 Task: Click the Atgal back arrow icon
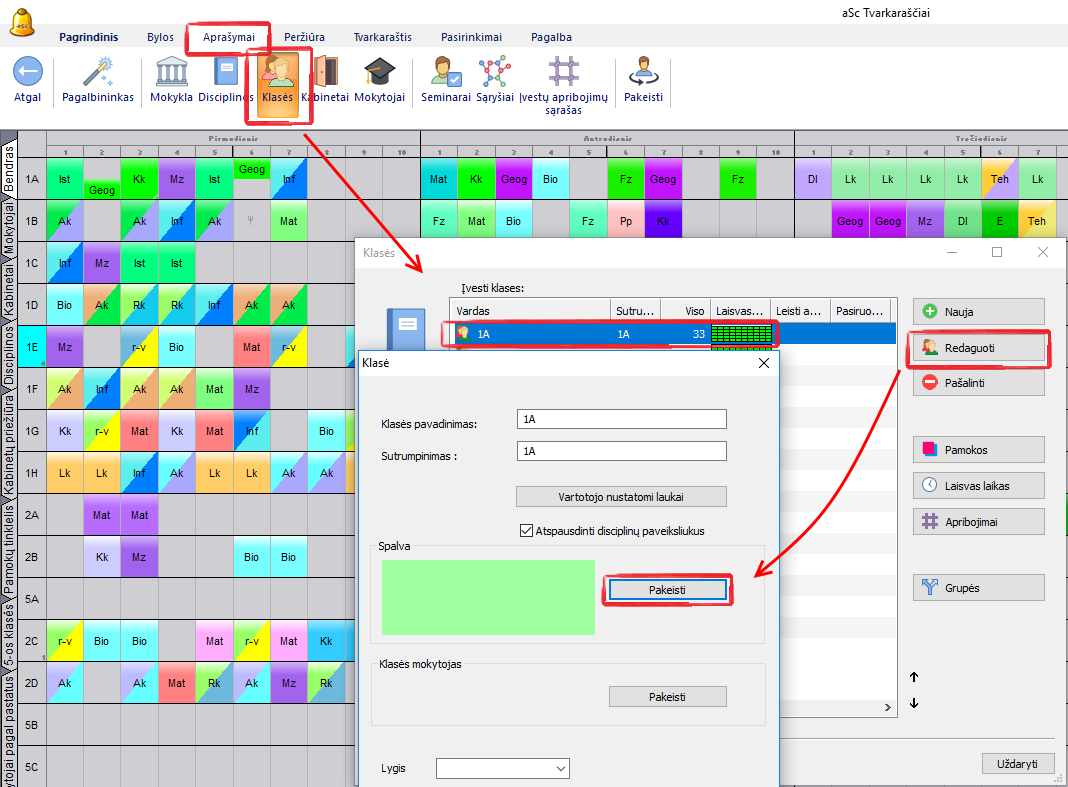[27, 73]
